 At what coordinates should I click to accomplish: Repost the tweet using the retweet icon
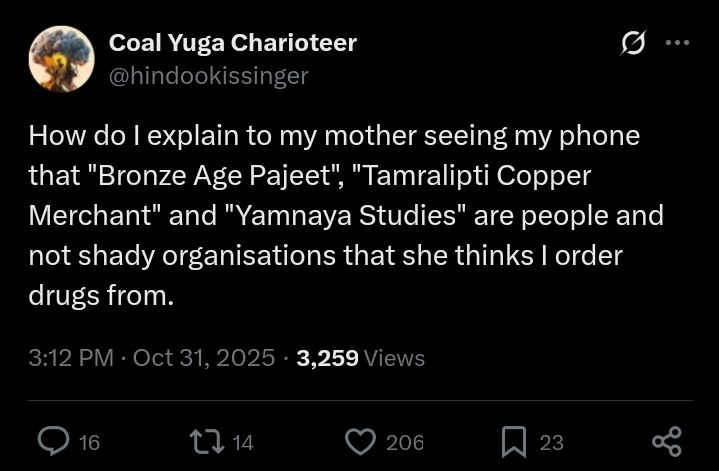pos(205,441)
